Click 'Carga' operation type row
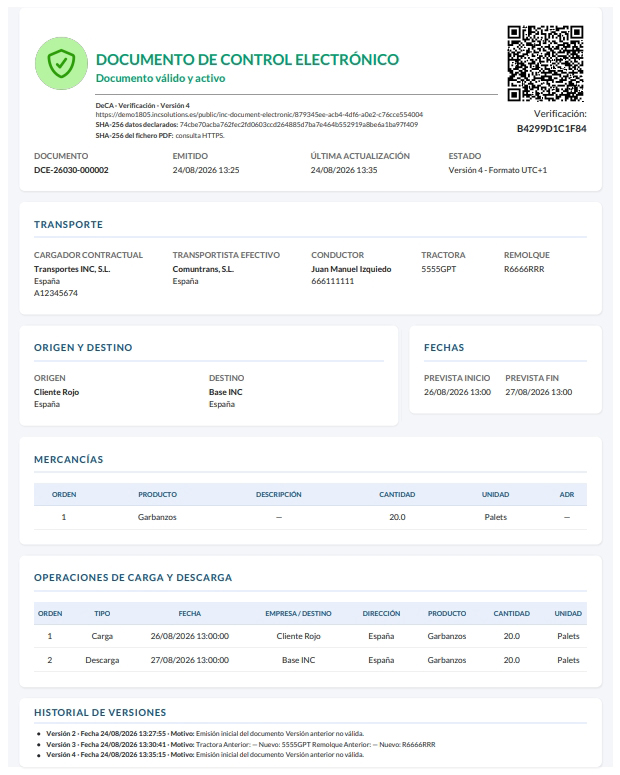The image size is (620, 775). [x=102, y=636]
